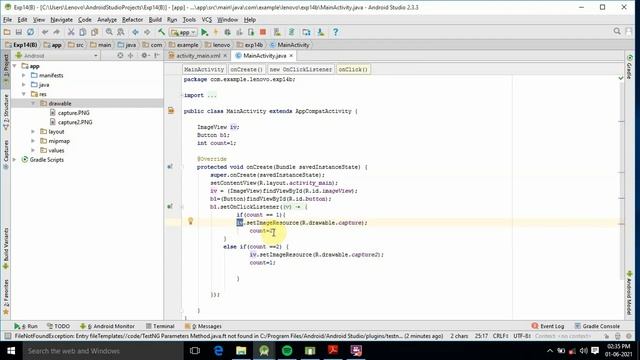Click the Help question mark icon
Viewport: 640px width, 360px height.
(x=336, y=32)
